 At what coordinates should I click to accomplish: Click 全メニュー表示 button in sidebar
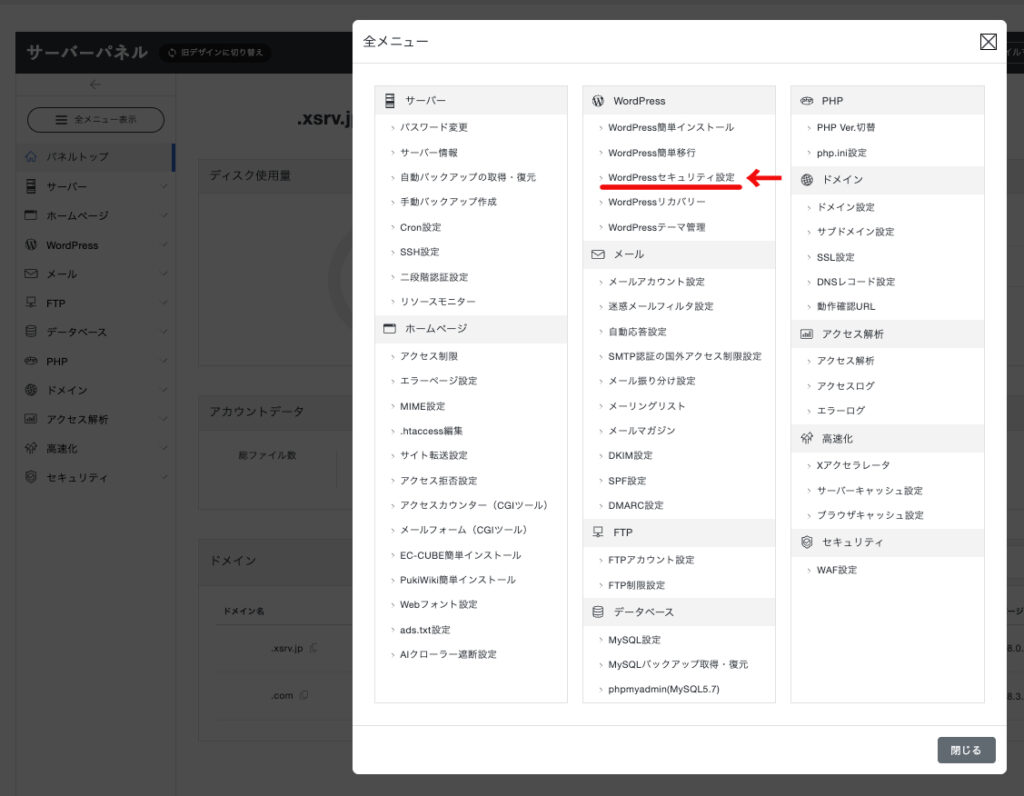[x=95, y=120]
